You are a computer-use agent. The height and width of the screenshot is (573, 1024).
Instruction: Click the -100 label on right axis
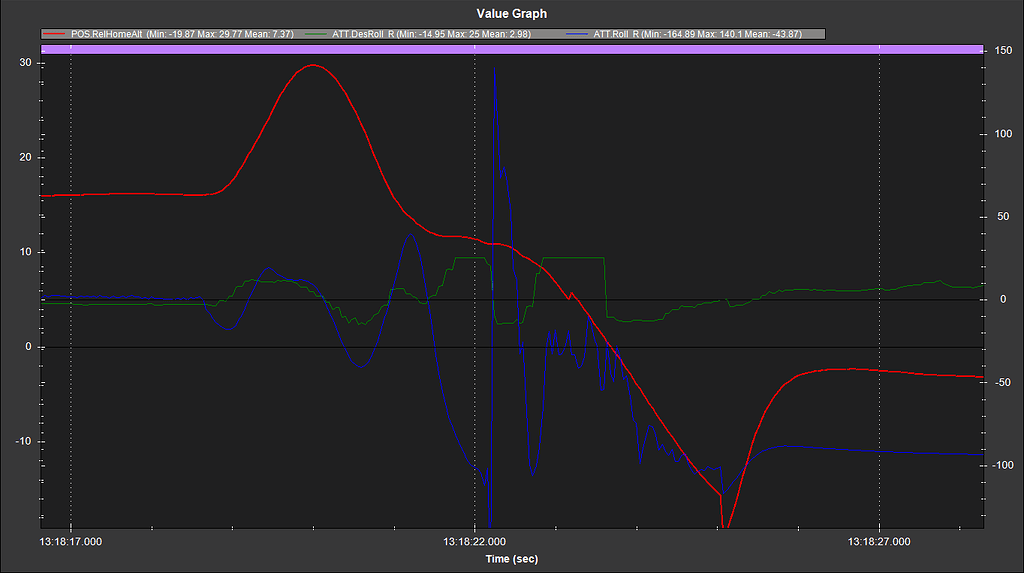click(1001, 466)
